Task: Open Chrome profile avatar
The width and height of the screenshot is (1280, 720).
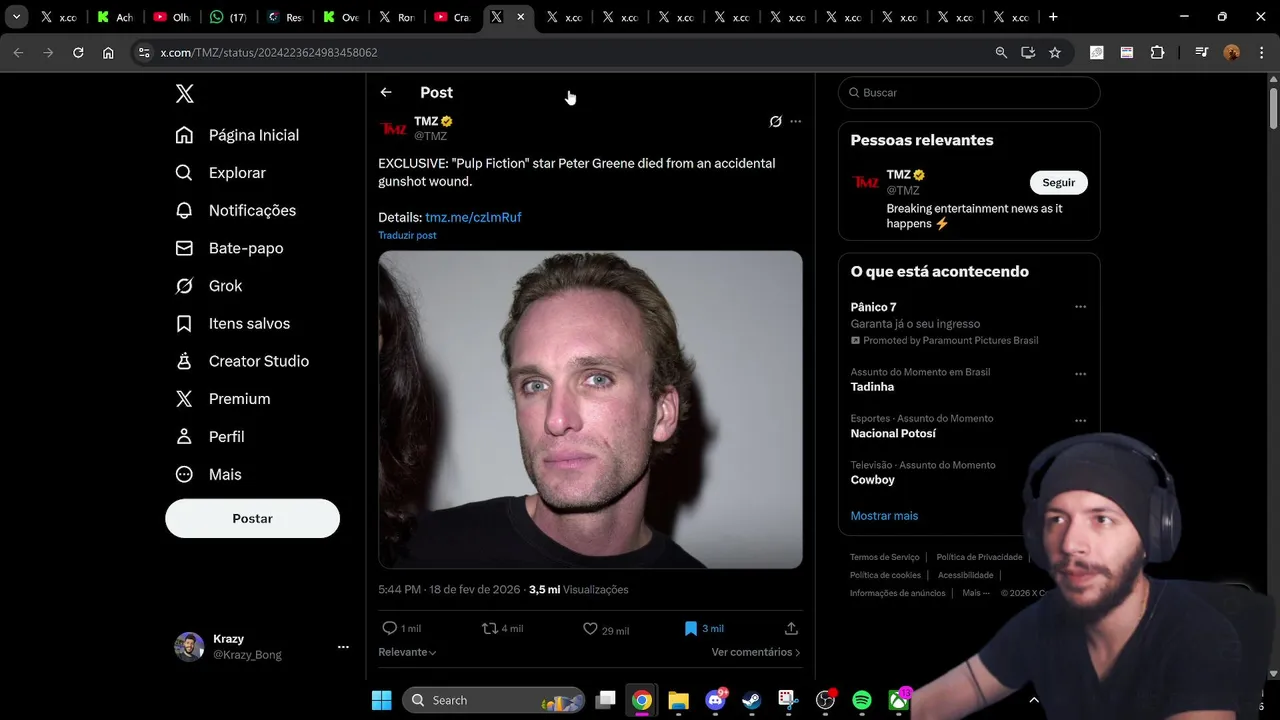Action: point(1232,52)
